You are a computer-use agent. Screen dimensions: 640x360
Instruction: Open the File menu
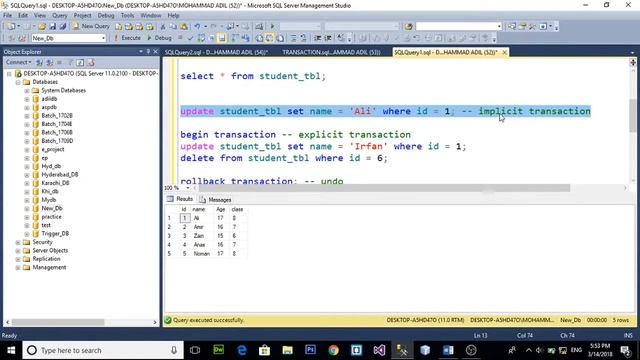tap(7, 16)
